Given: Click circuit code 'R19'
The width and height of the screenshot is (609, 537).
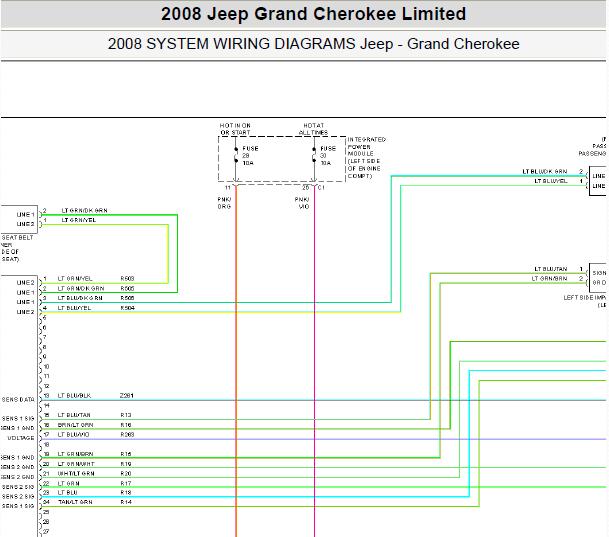Looking at the screenshot, I should 126,464.
